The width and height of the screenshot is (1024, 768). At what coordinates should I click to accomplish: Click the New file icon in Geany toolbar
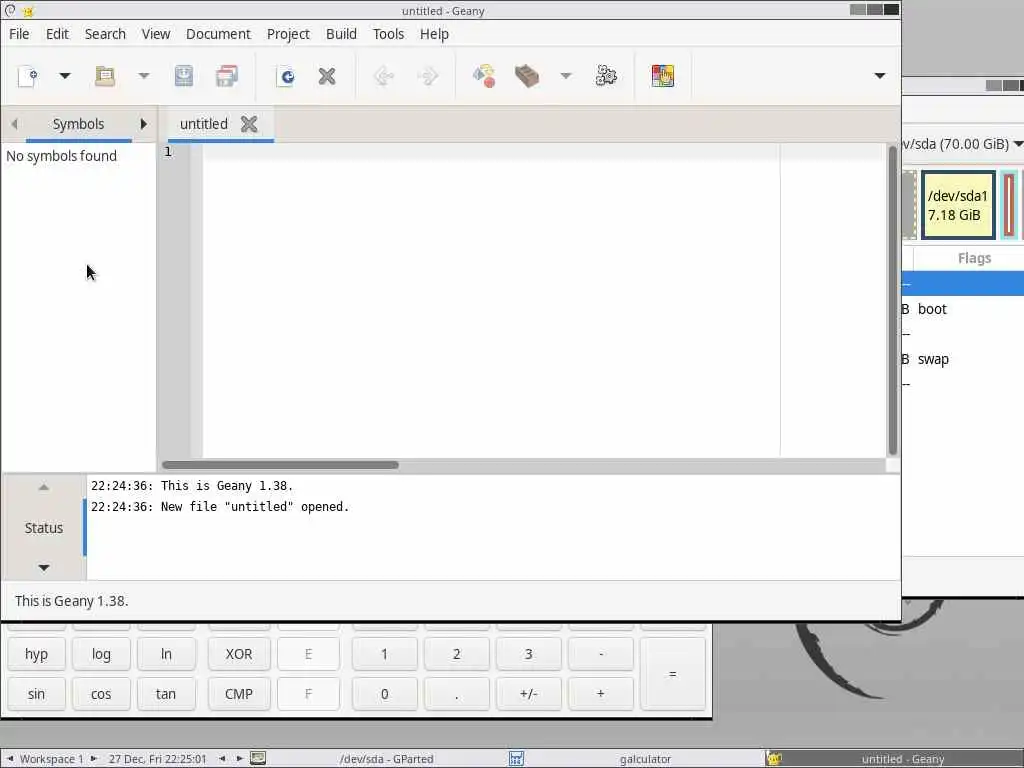coord(27,76)
